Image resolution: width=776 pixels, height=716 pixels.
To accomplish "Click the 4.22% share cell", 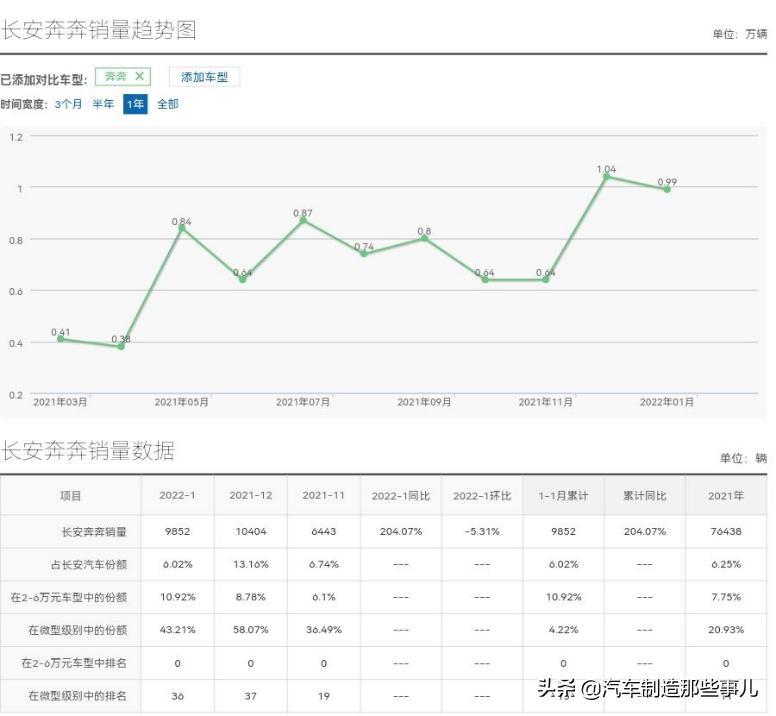I will [x=563, y=629].
